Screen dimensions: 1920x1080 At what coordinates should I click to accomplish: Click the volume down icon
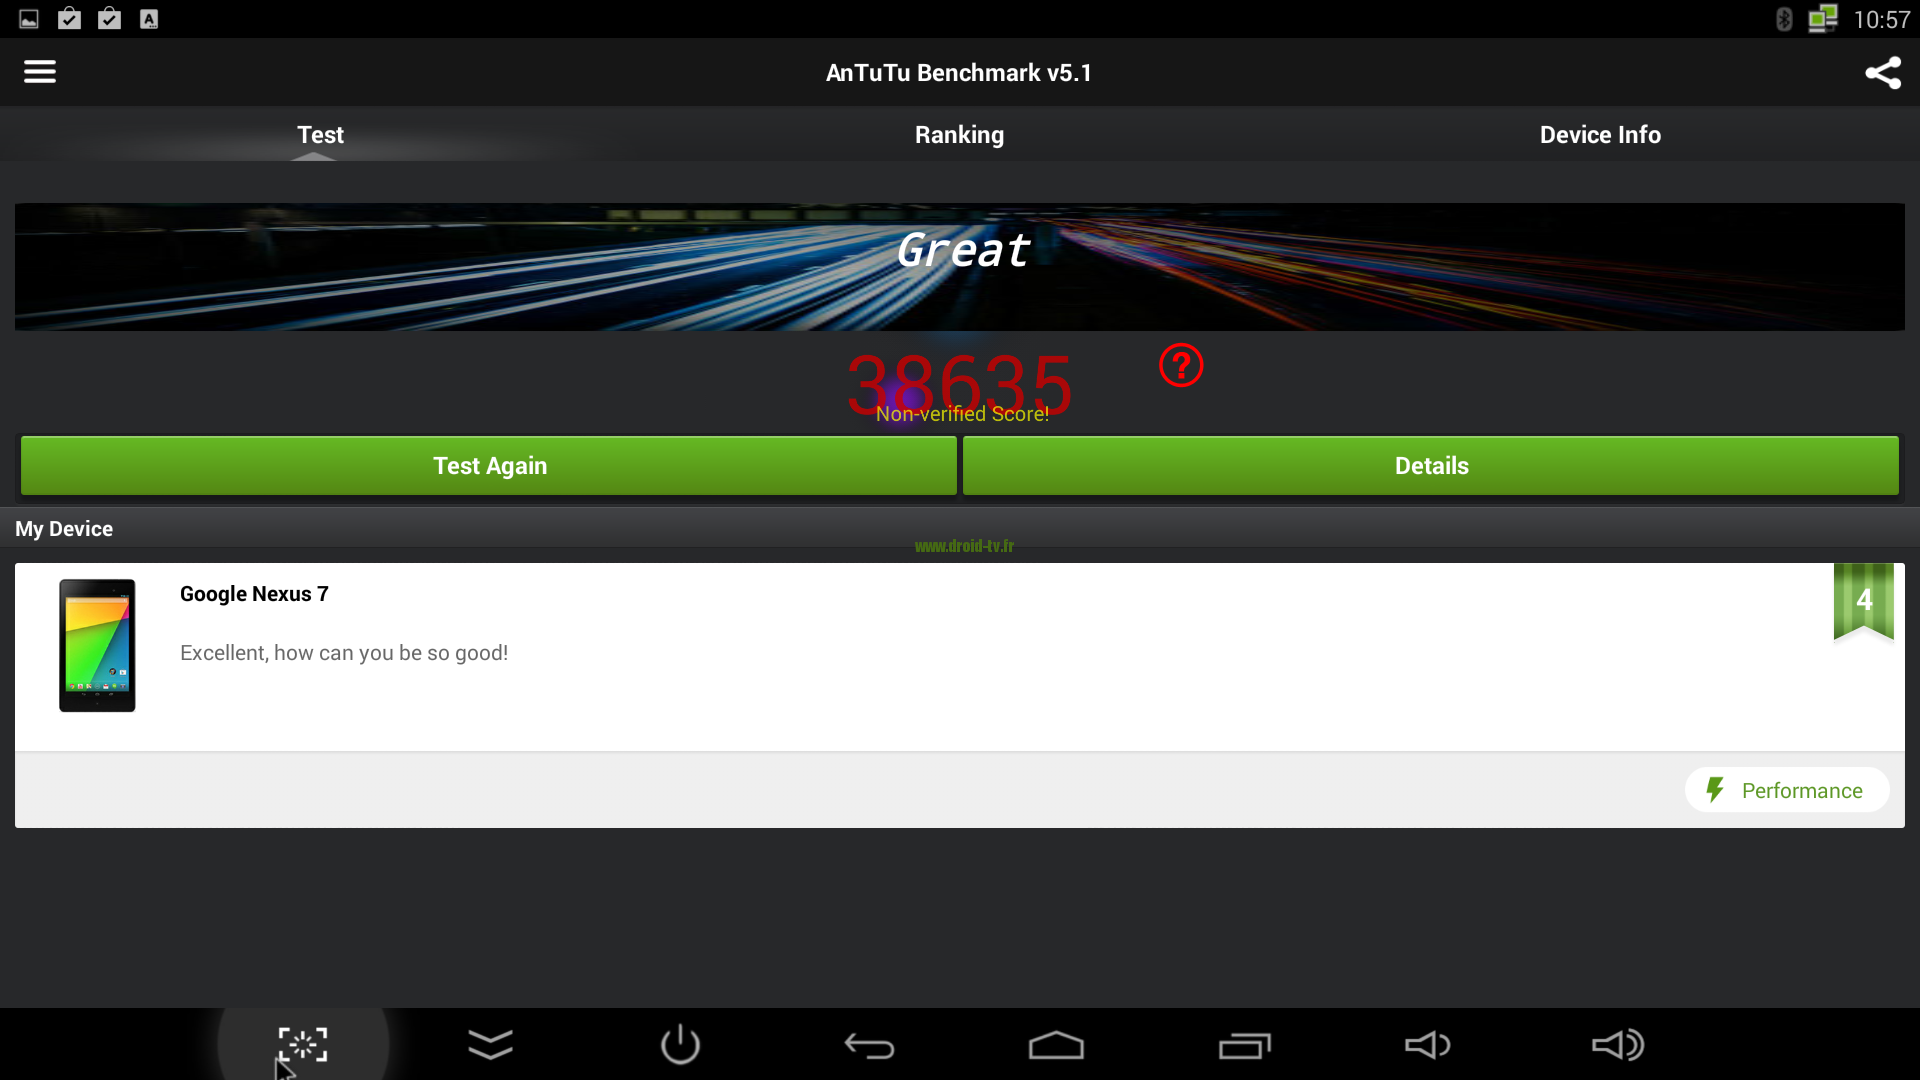pyautogui.click(x=1427, y=1044)
